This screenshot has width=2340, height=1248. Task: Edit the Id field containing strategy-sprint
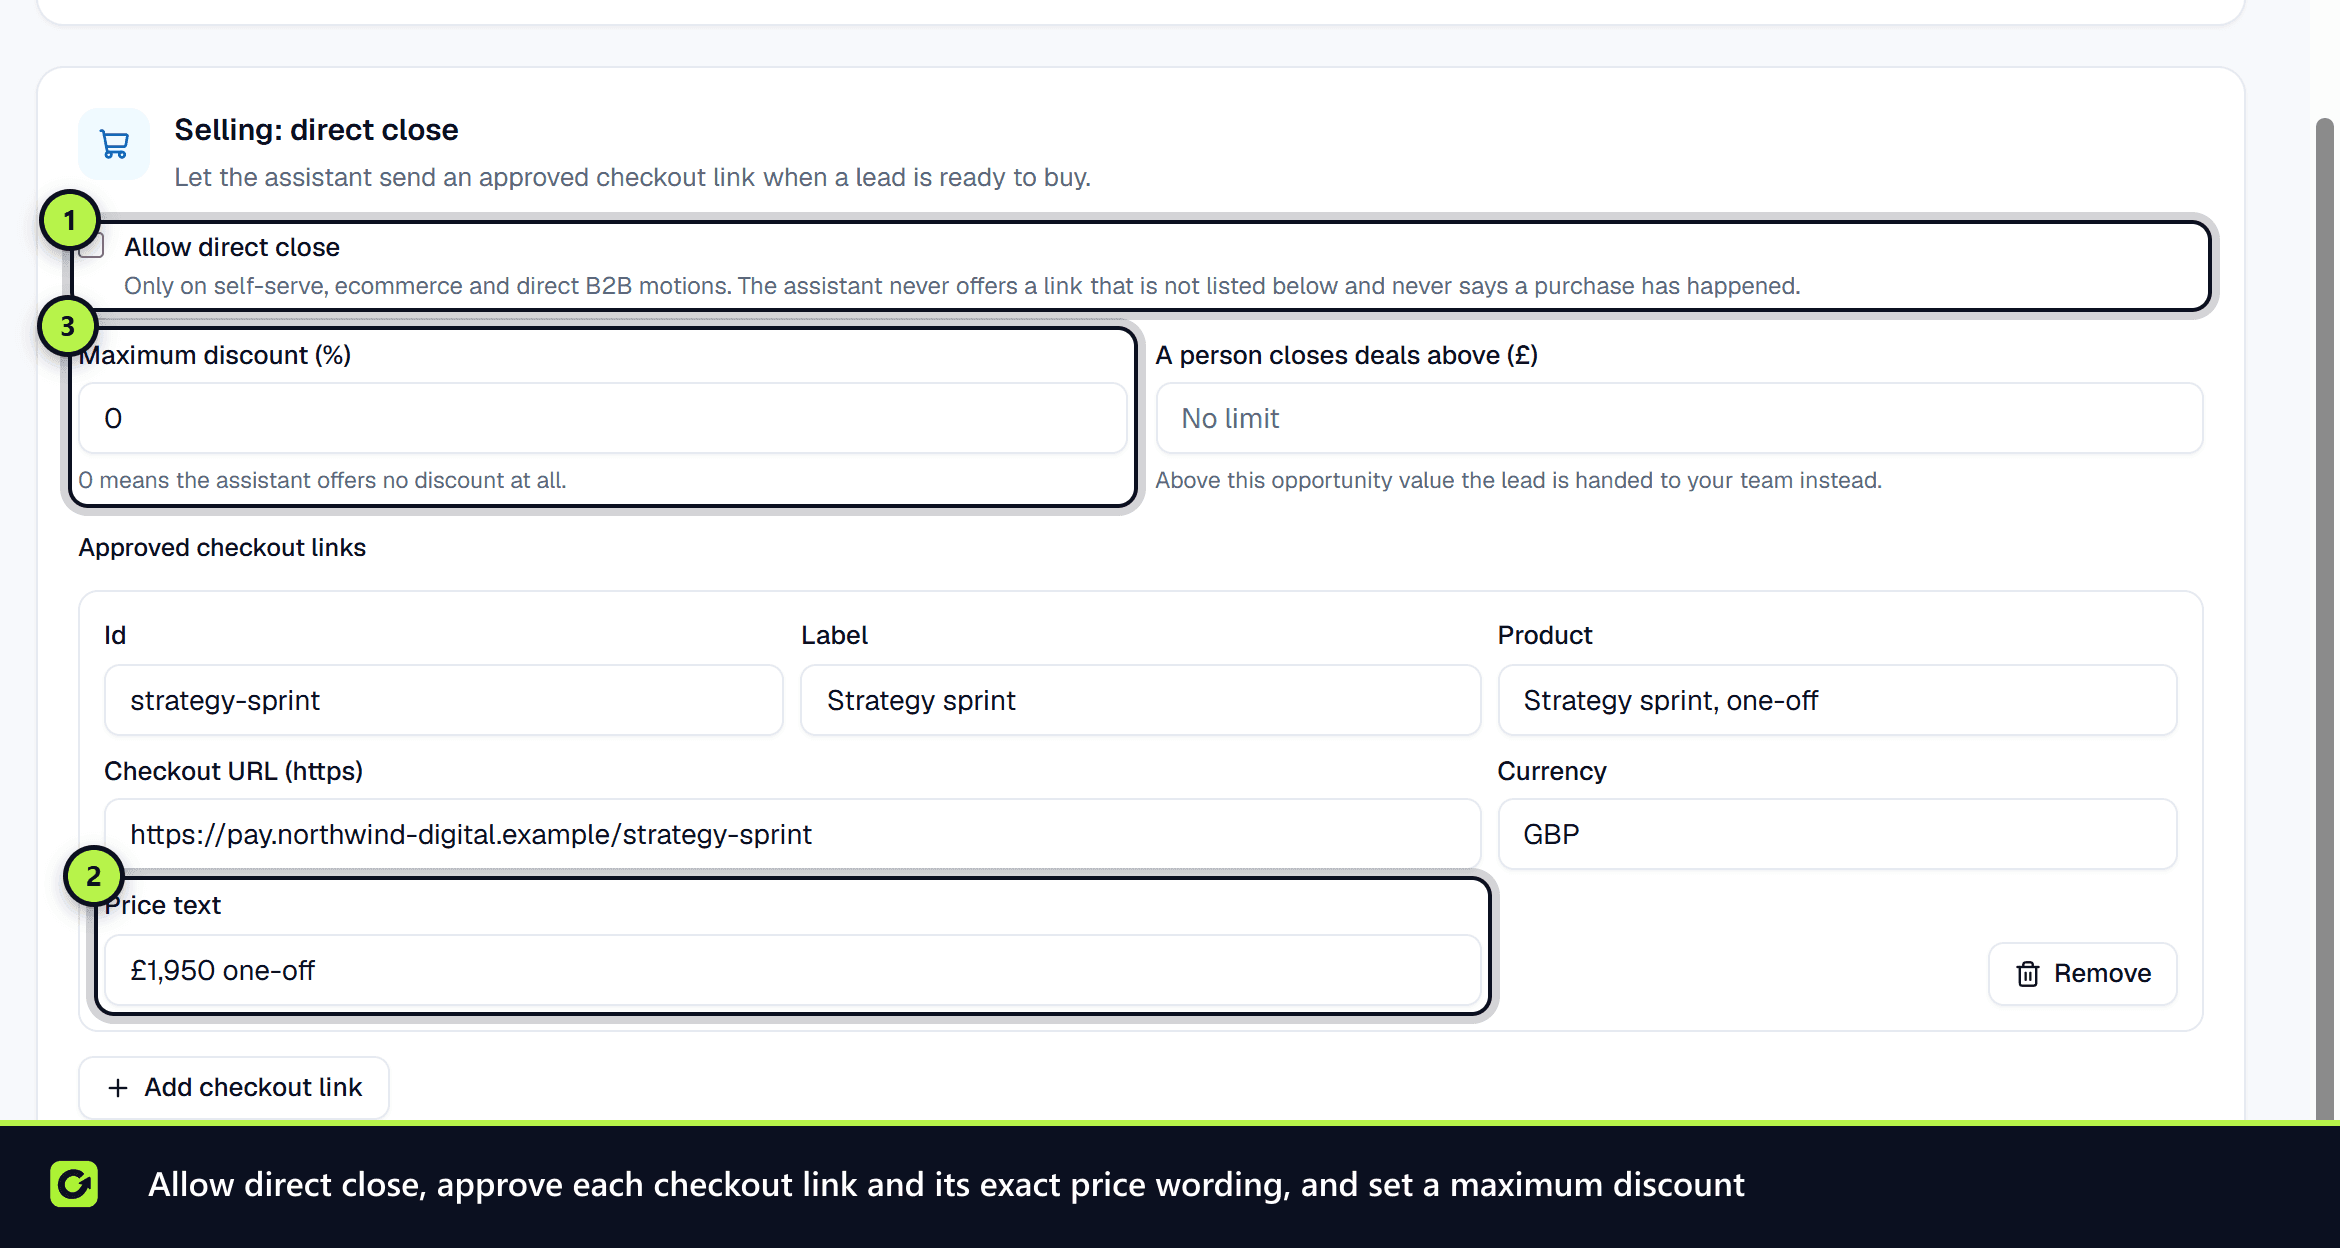443,700
